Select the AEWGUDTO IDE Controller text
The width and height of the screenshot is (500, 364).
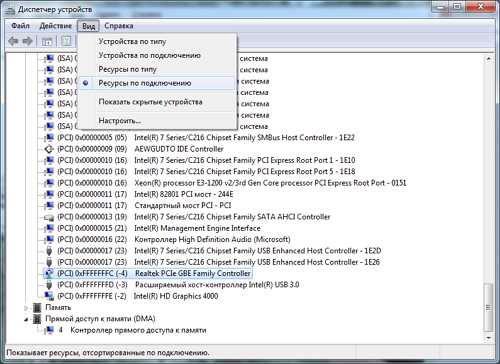tap(179, 149)
